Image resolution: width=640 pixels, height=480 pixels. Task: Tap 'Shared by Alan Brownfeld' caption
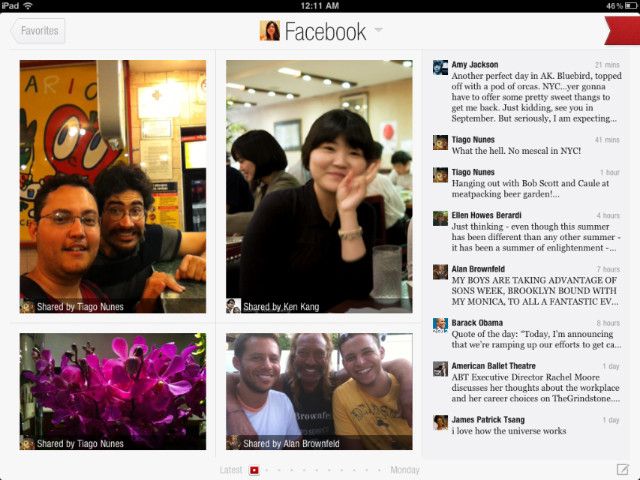coord(291,444)
